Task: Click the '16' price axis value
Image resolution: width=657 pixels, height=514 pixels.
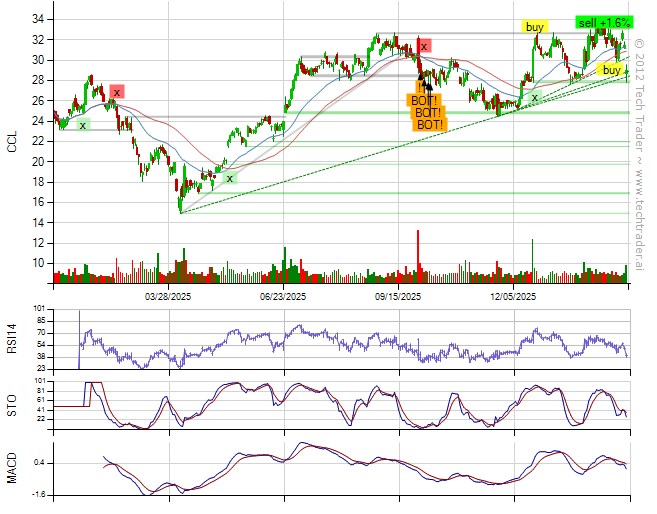Action: (37, 202)
